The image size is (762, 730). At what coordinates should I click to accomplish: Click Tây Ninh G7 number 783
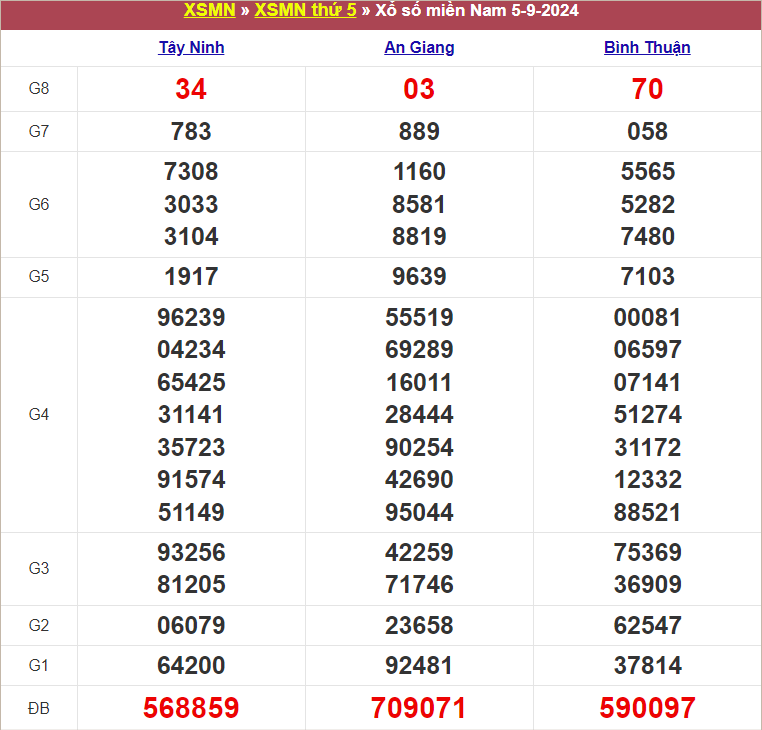click(191, 131)
